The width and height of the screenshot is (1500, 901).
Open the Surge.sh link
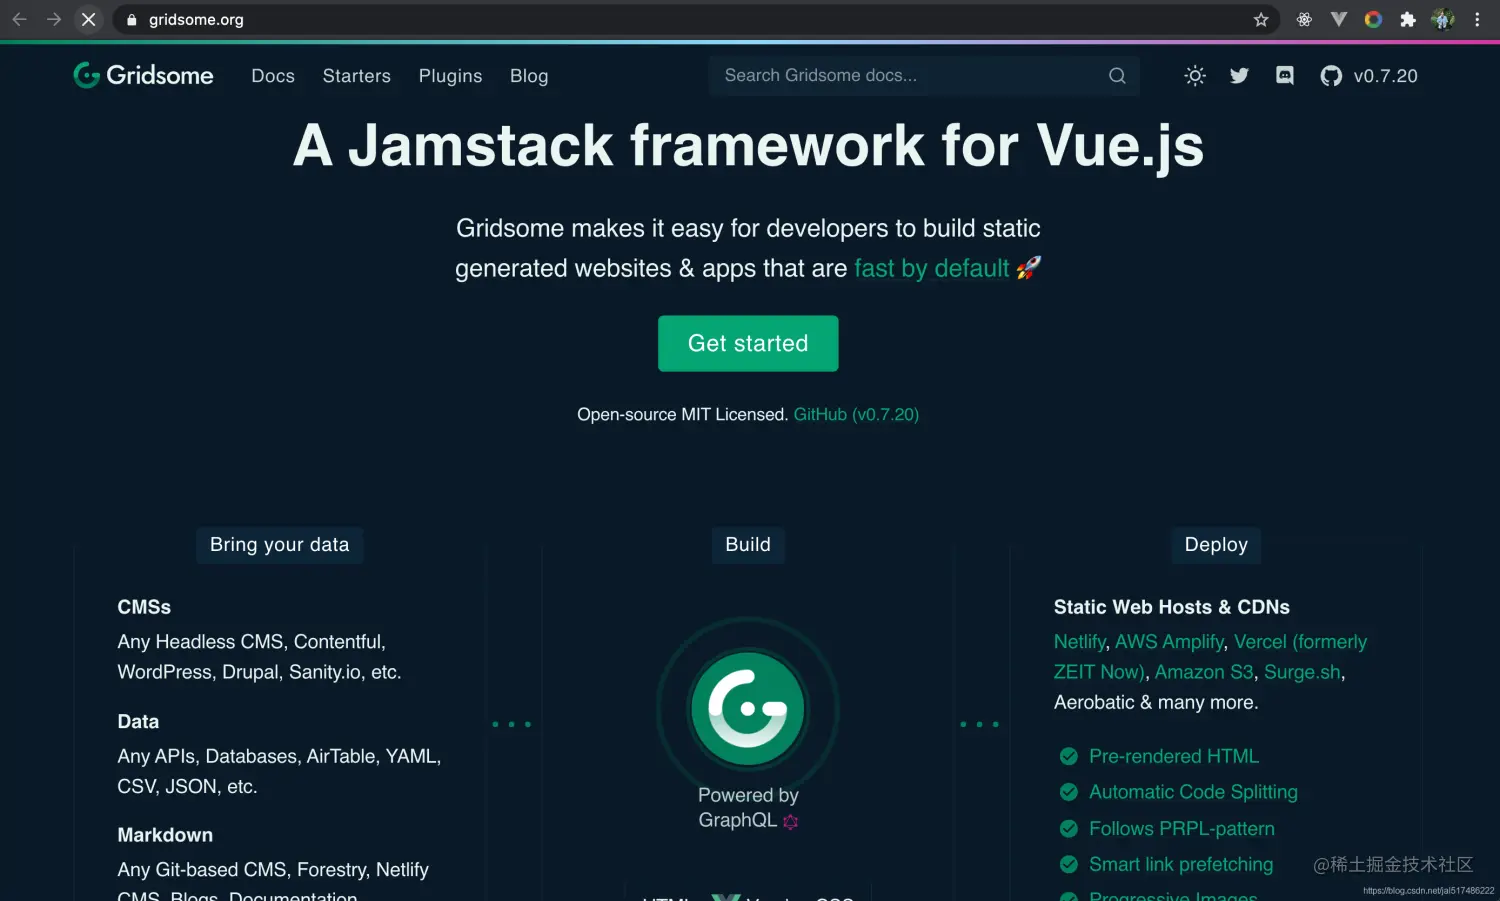click(x=1302, y=672)
